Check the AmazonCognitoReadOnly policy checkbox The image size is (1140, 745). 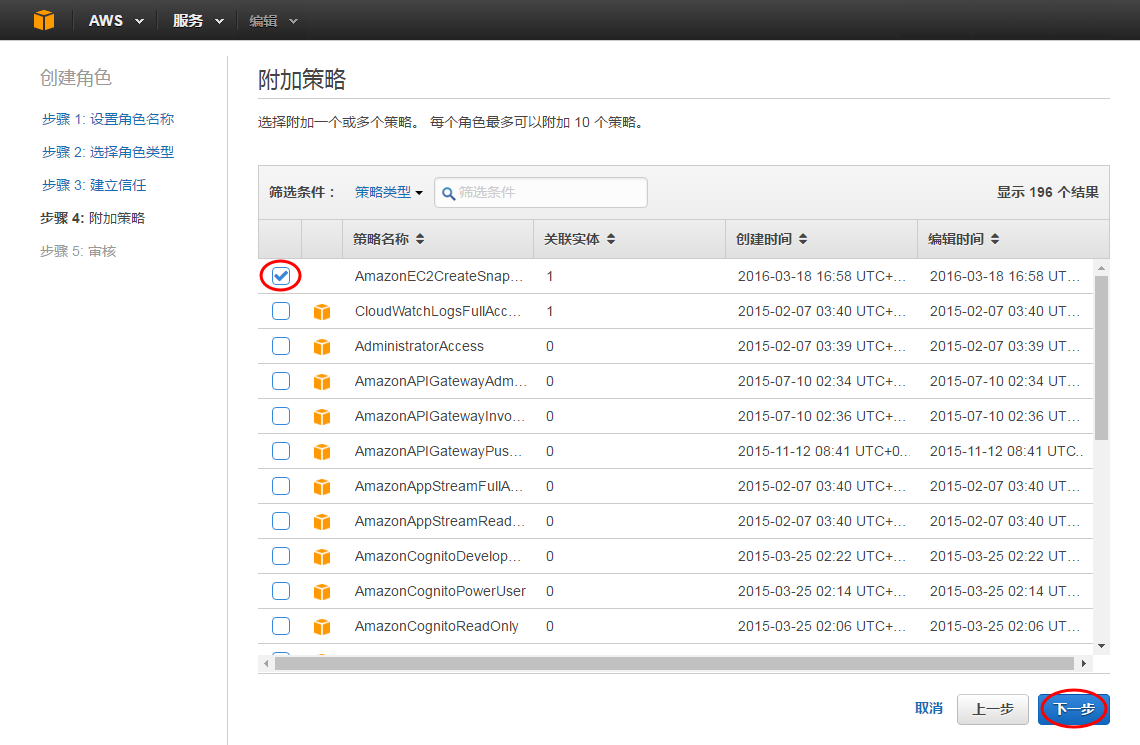coord(281,626)
